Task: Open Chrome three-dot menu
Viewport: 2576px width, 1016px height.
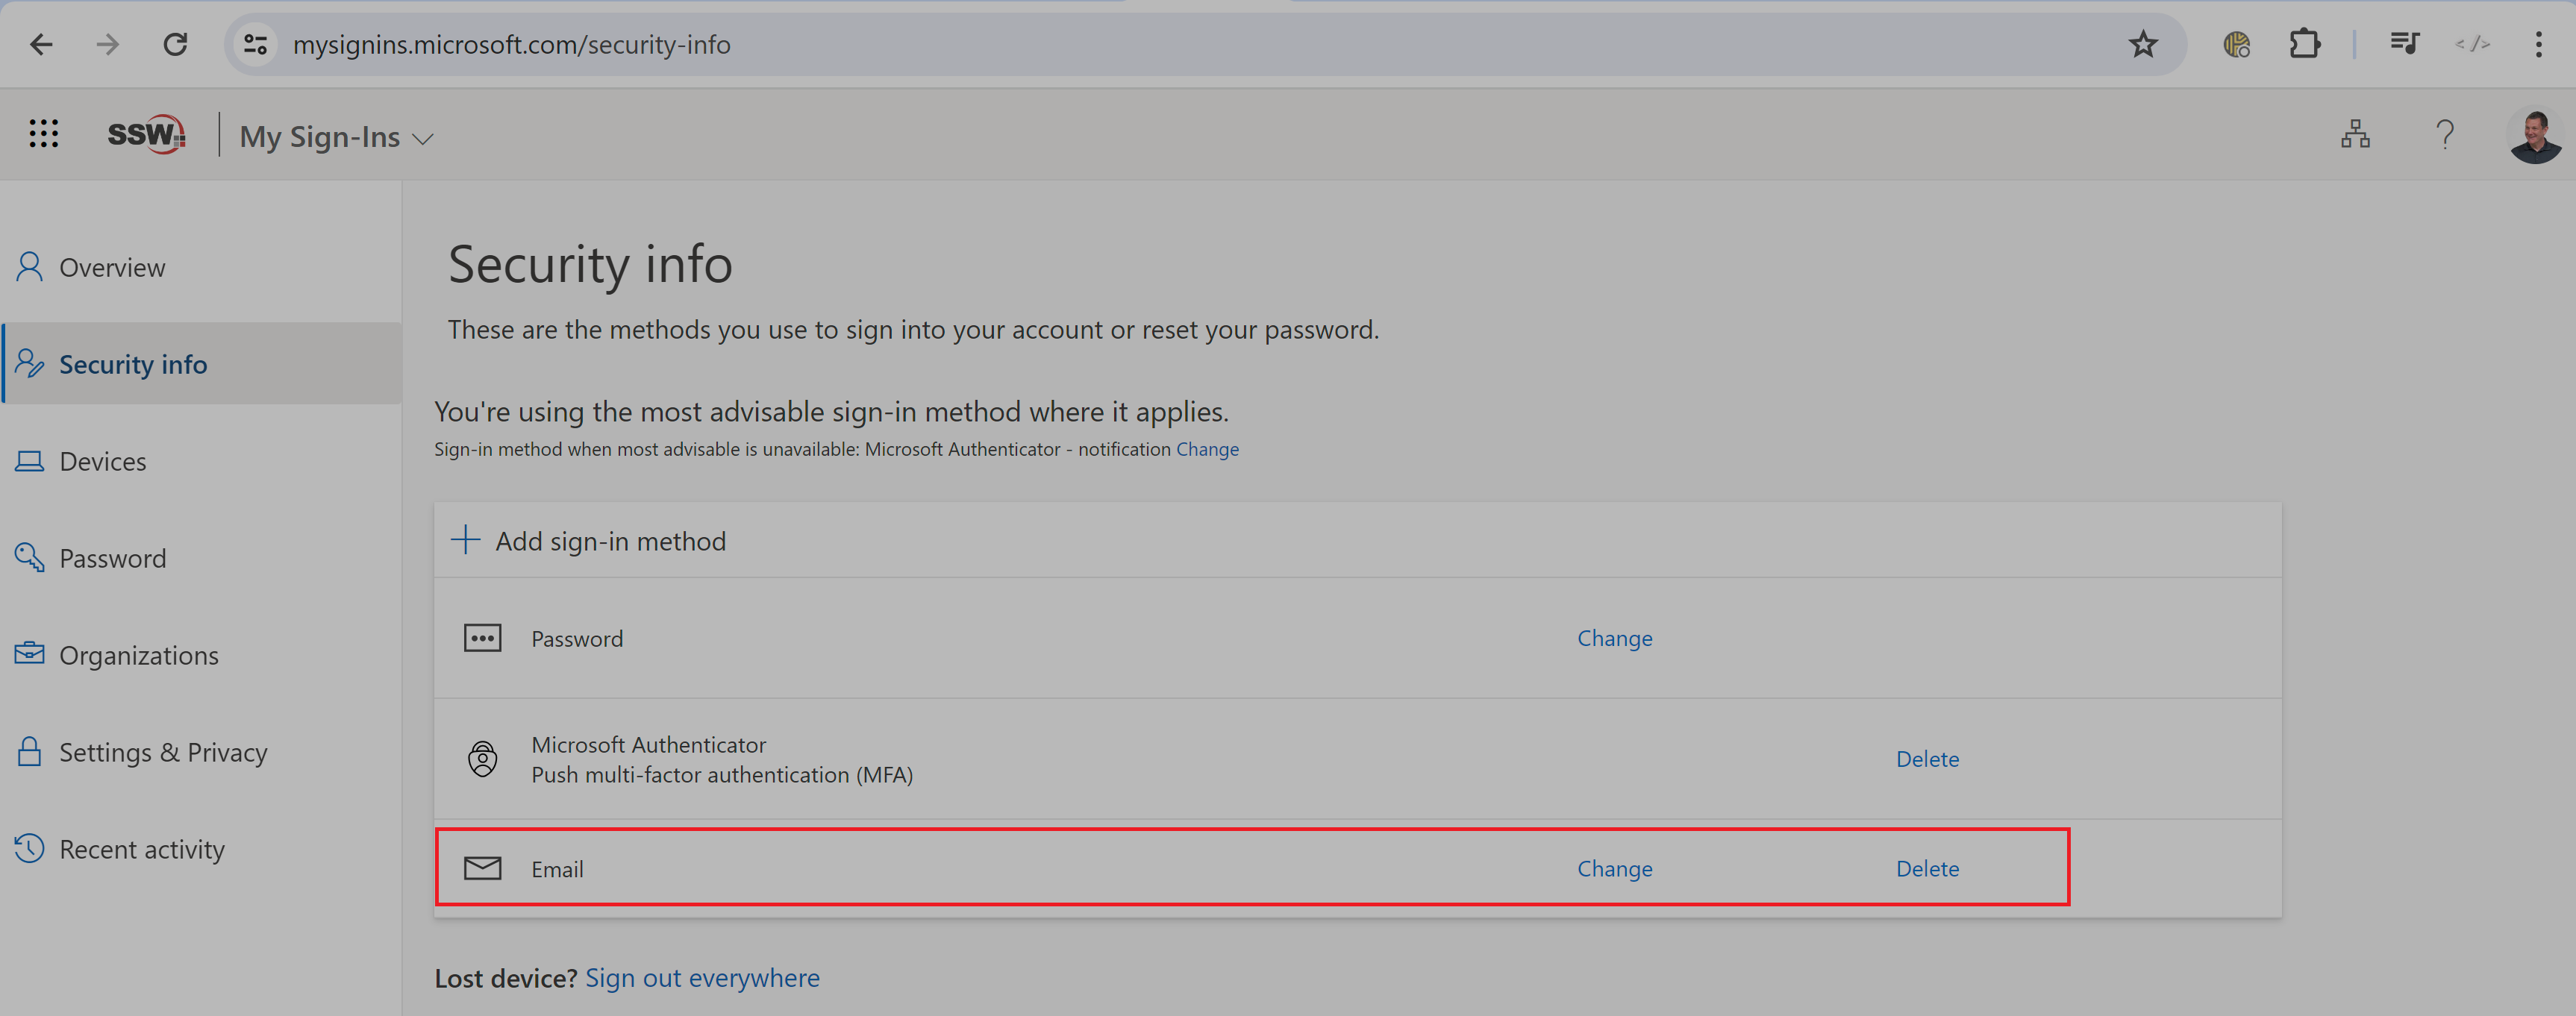Action: click(2538, 44)
